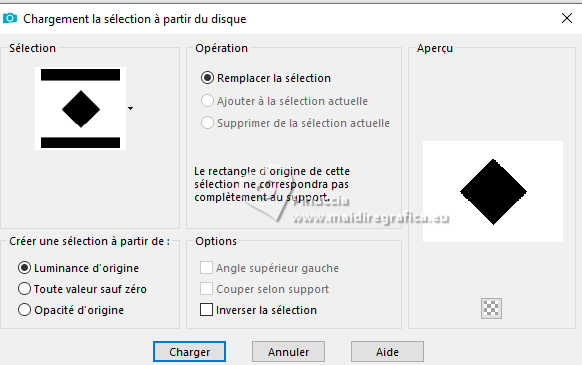Click the Annuler button
The width and height of the screenshot is (582, 365).
pos(288,352)
